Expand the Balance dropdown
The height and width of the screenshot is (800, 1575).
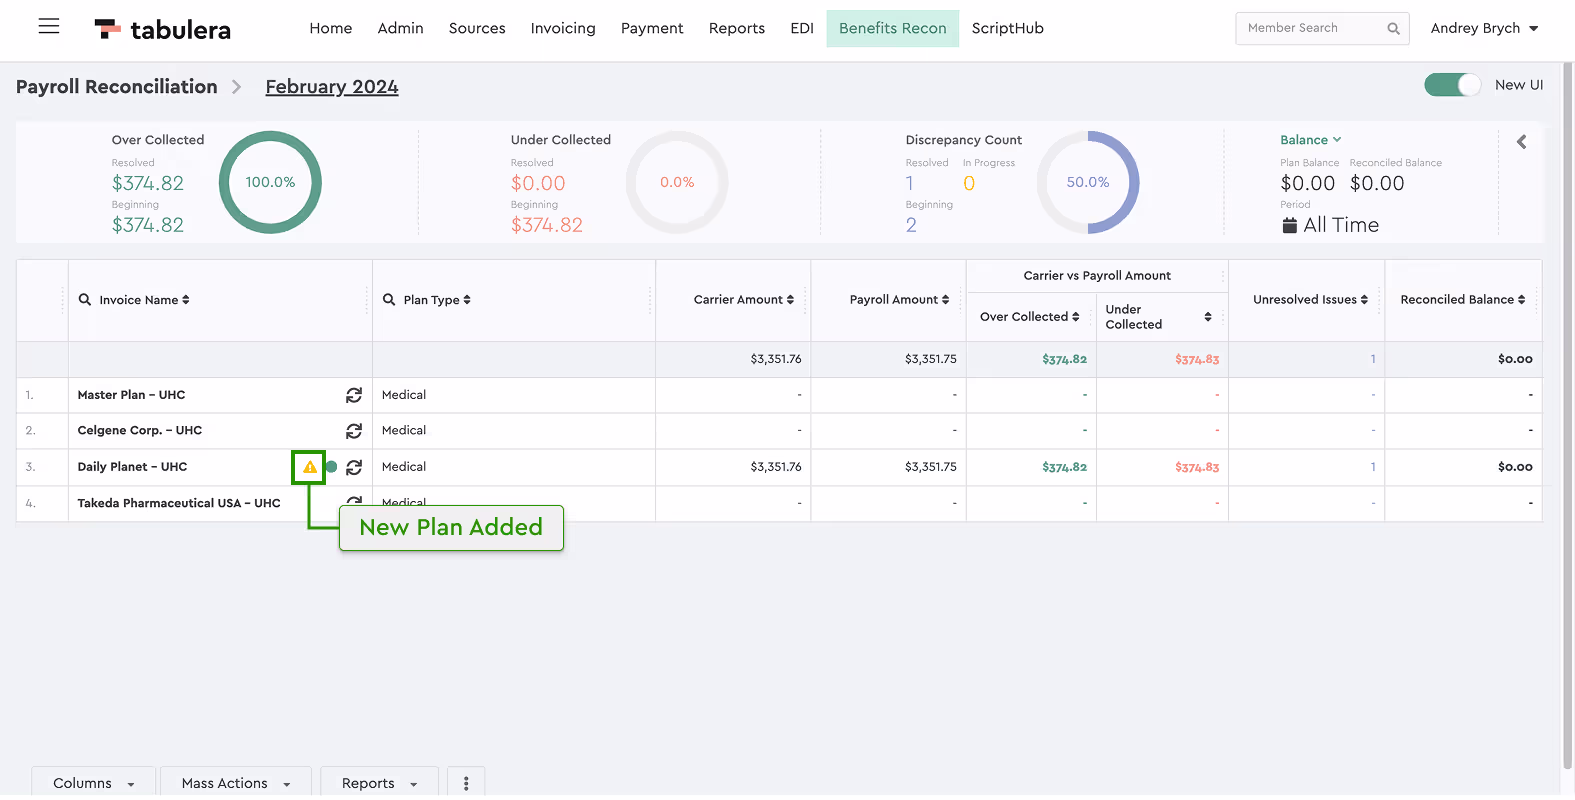click(1311, 140)
